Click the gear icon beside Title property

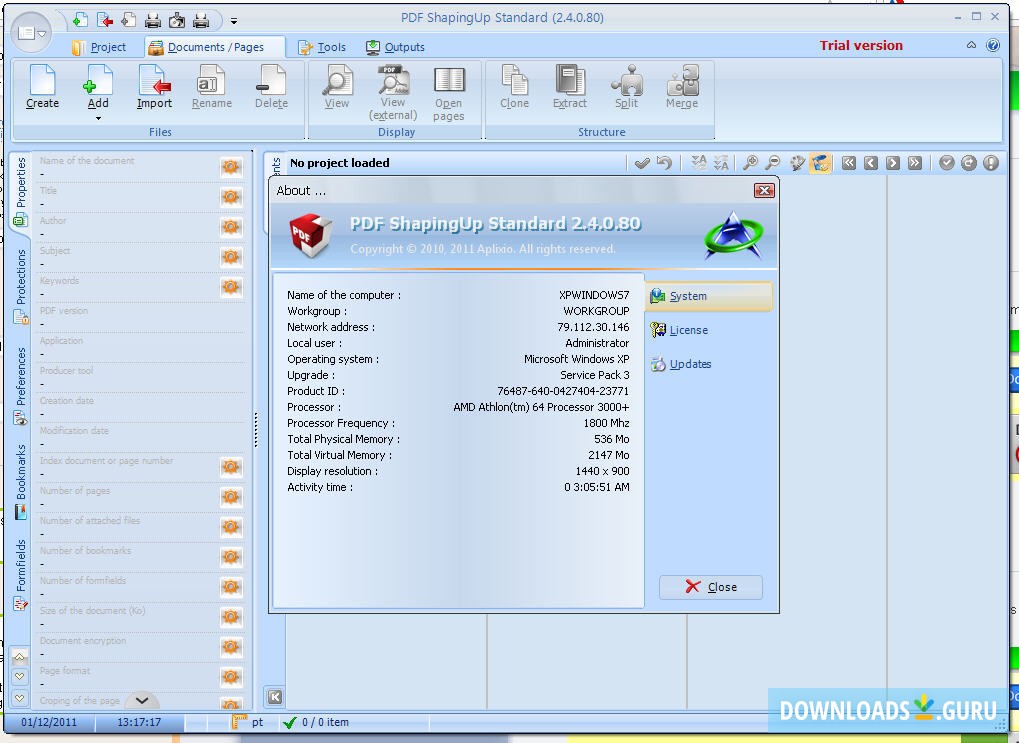point(231,197)
